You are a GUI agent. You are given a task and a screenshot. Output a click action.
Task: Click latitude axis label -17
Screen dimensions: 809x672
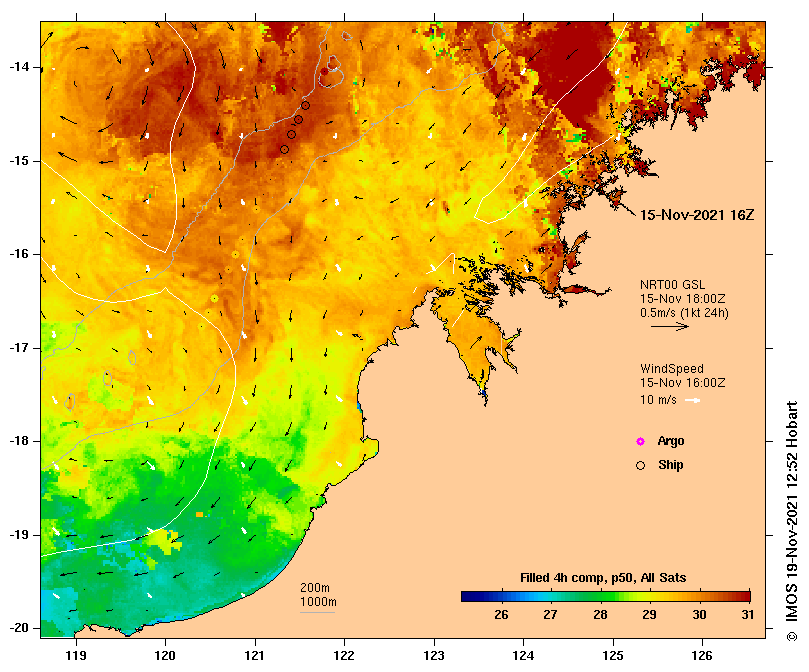click(20, 348)
